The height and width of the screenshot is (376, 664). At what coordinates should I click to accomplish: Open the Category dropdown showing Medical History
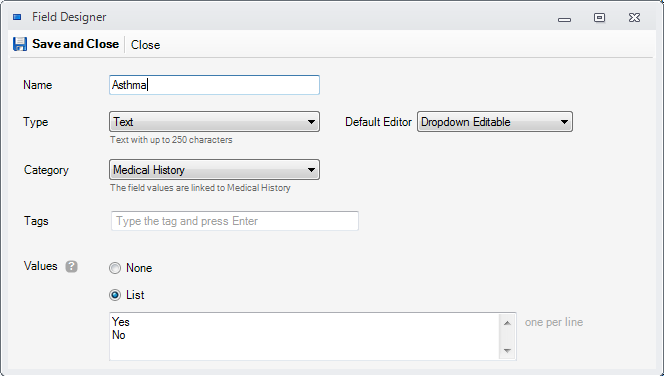(214, 170)
